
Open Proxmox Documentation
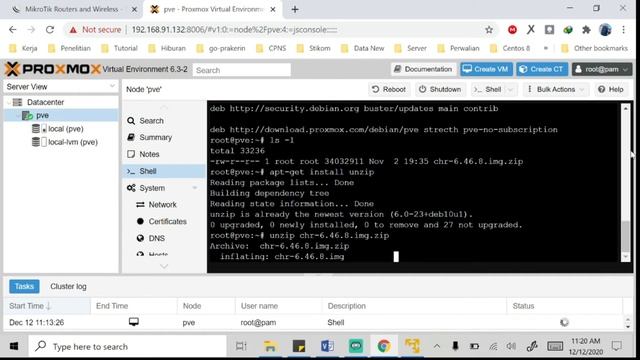coord(423,69)
